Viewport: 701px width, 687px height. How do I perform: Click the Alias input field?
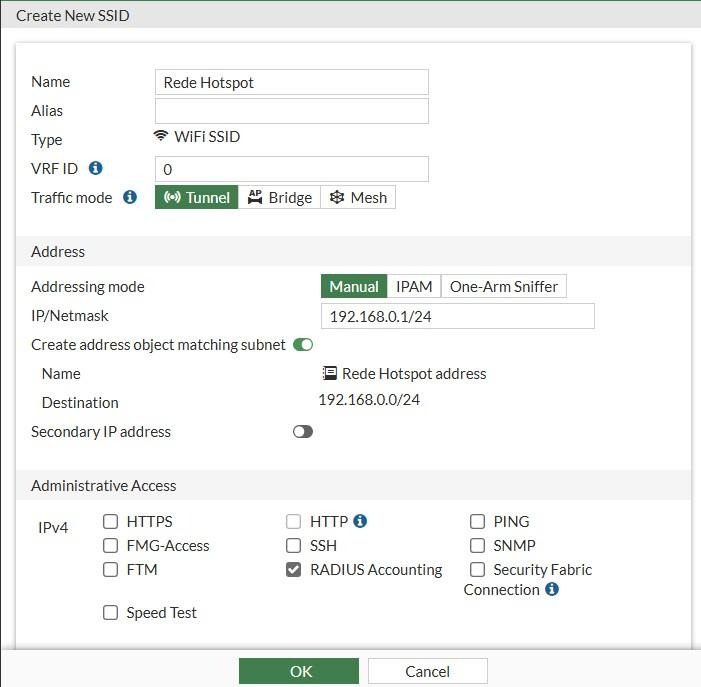pyautogui.click(x=292, y=111)
